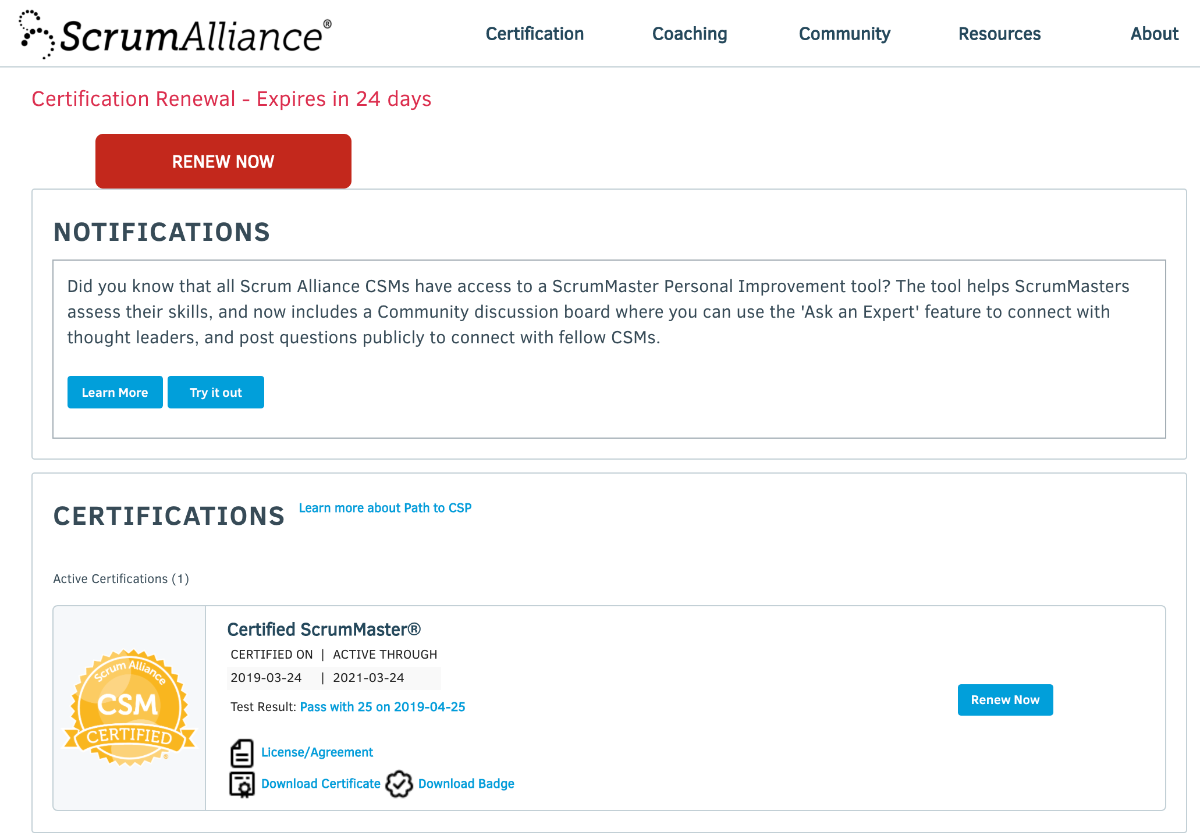
Task: Click the Download Certificate icon
Action: (242, 784)
